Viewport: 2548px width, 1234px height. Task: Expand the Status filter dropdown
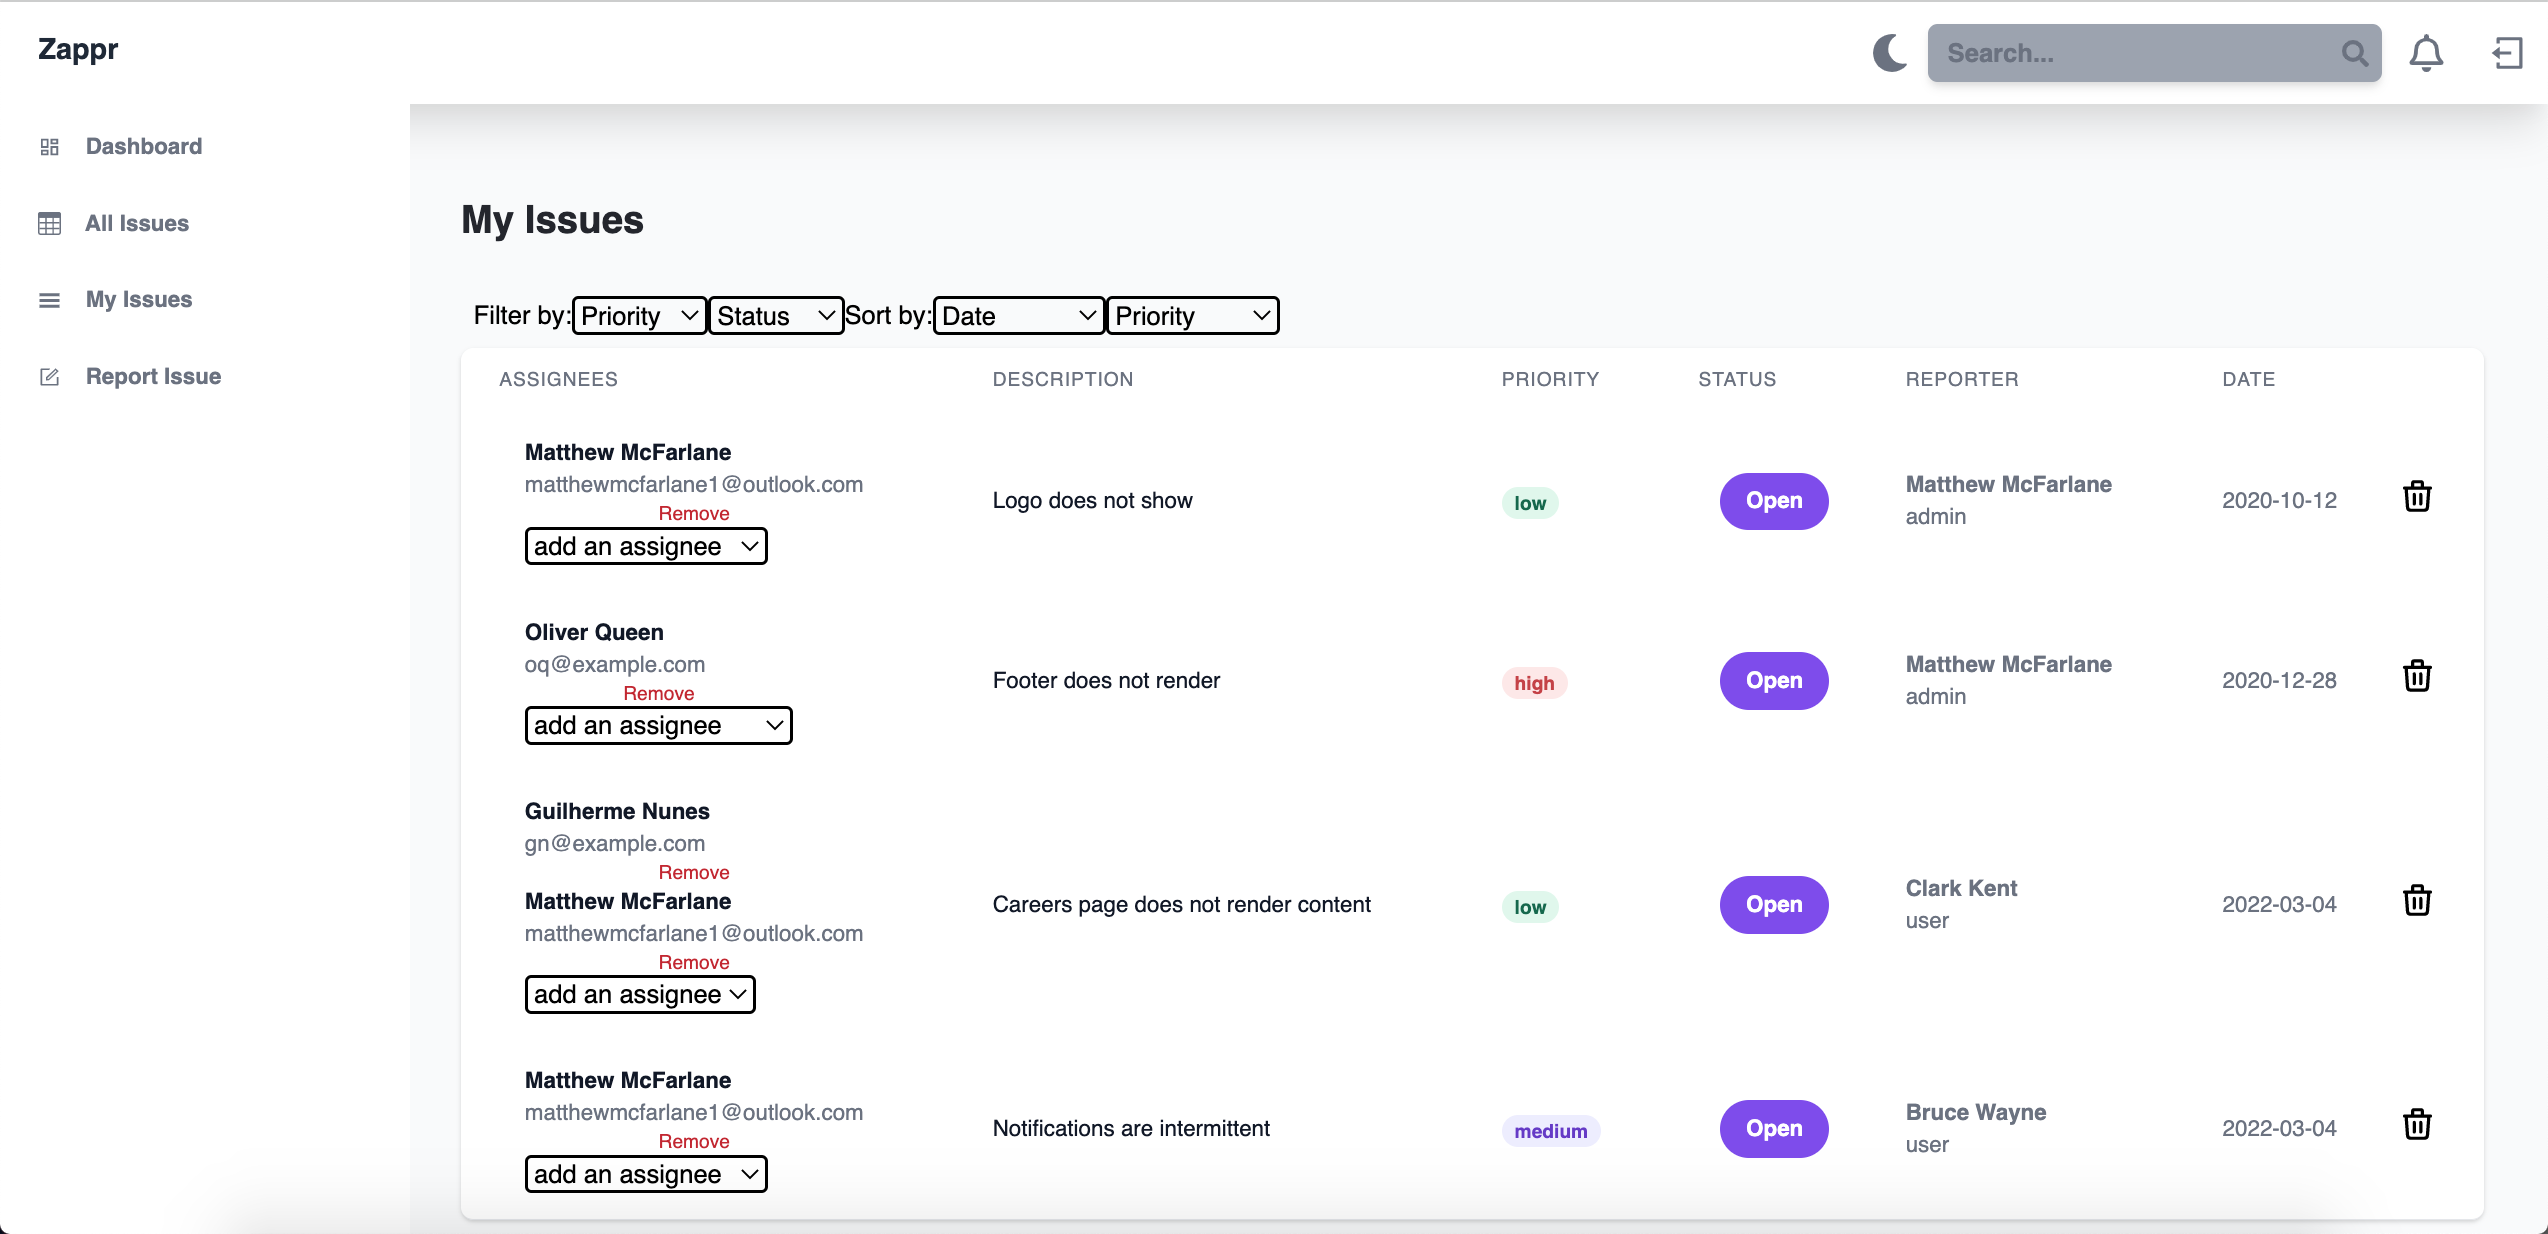click(775, 315)
